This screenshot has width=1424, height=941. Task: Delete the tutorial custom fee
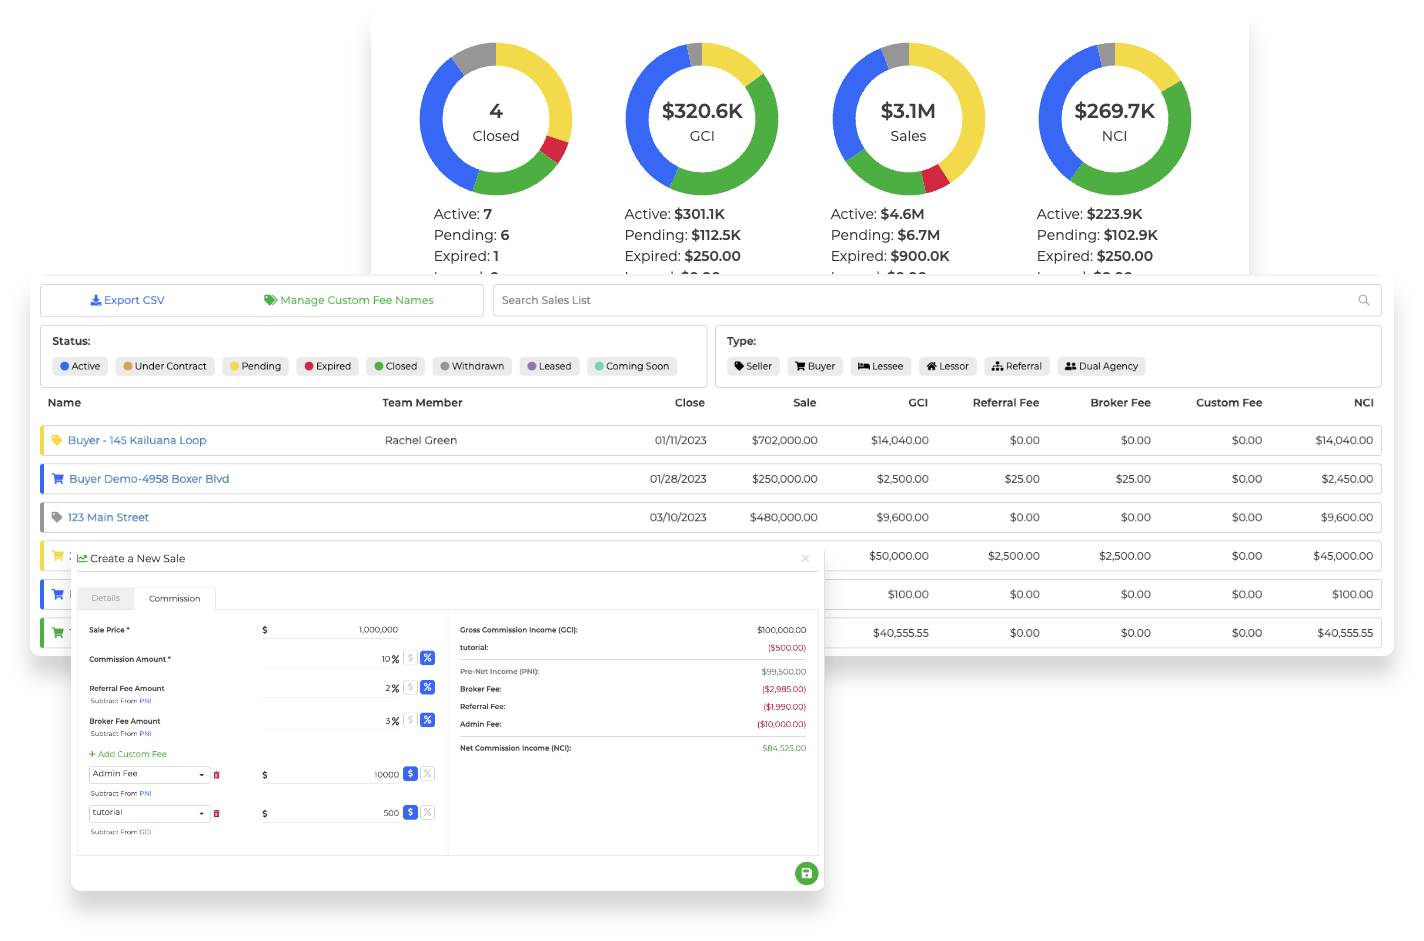pos(216,814)
